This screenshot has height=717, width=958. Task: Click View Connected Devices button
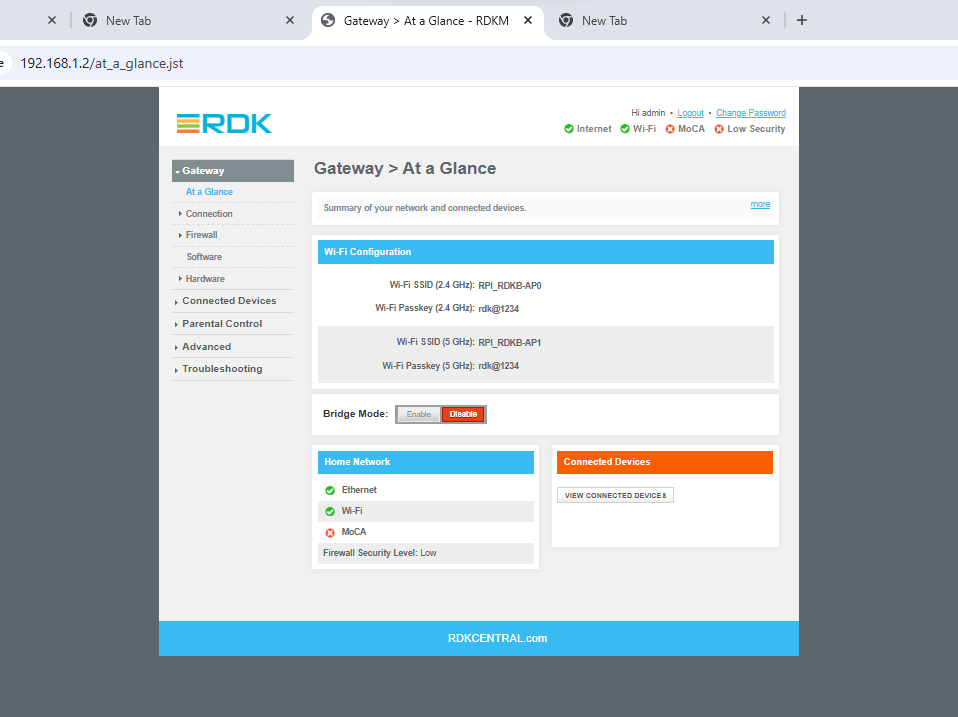coord(615,495)
